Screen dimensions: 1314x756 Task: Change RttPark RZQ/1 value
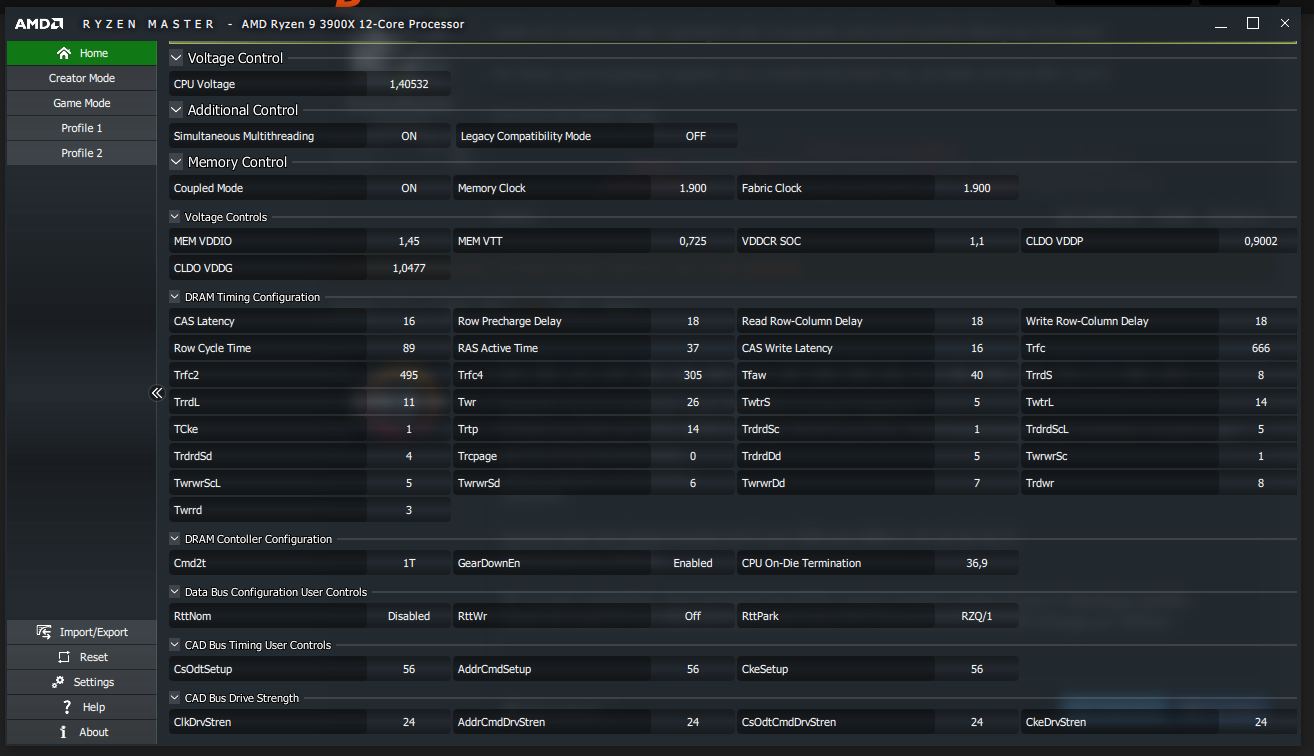coord(977,616)
